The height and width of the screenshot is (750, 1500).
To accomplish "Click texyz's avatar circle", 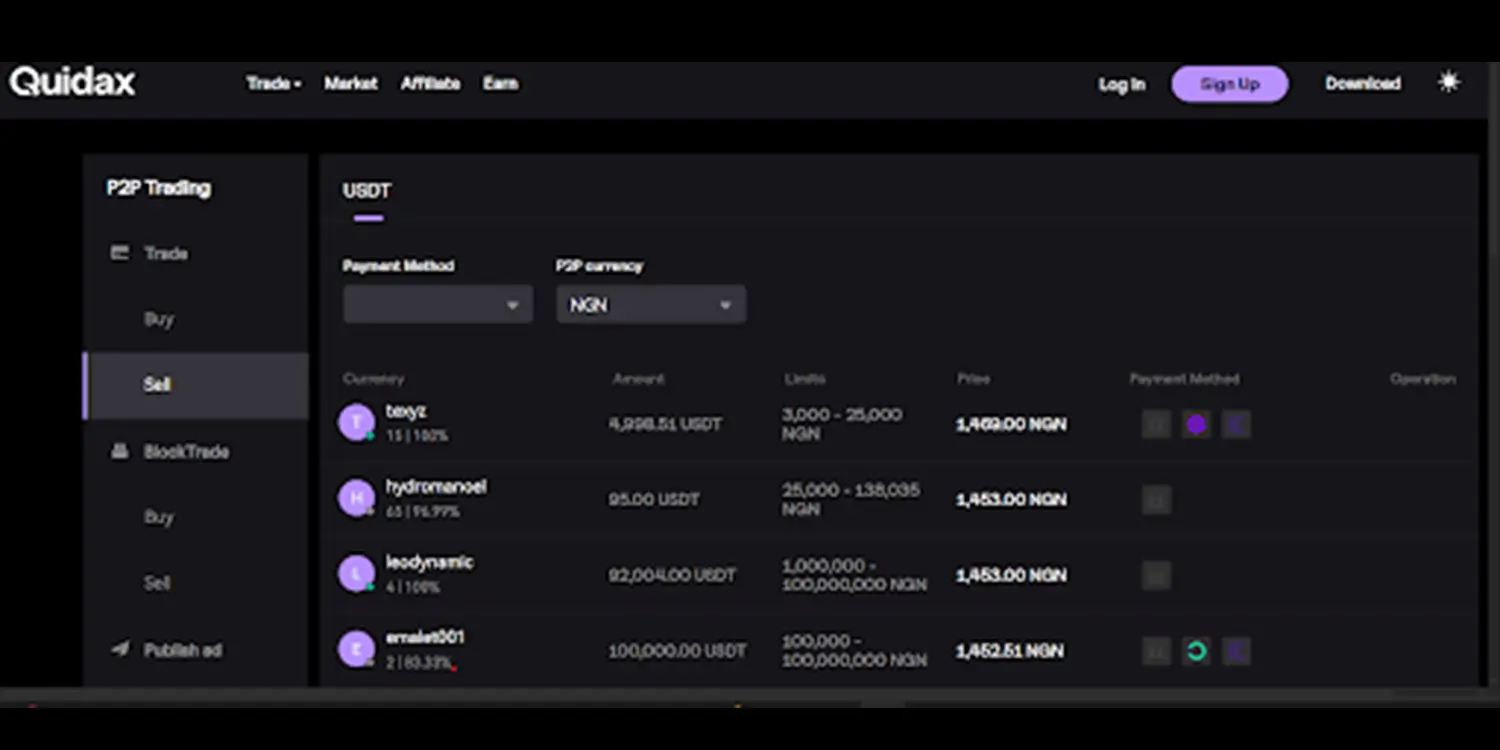I will point(356,422).
